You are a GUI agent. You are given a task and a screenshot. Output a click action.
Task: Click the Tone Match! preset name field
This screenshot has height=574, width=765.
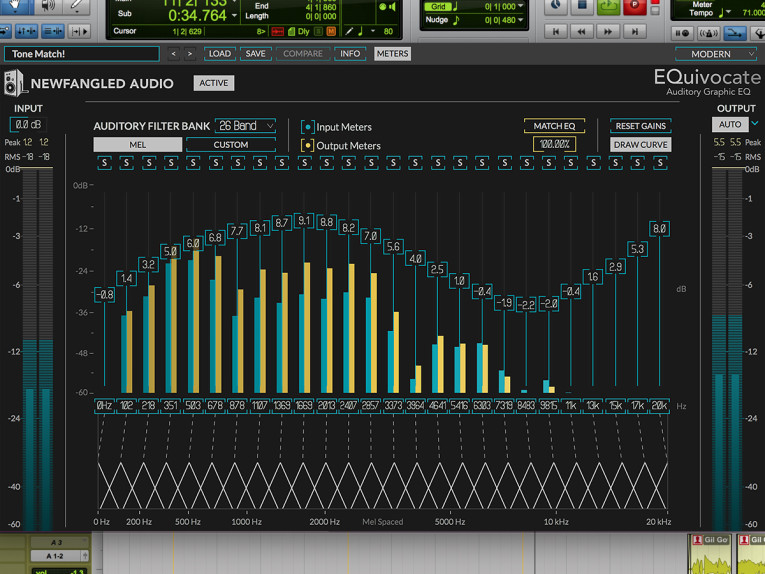click(82, 54)
